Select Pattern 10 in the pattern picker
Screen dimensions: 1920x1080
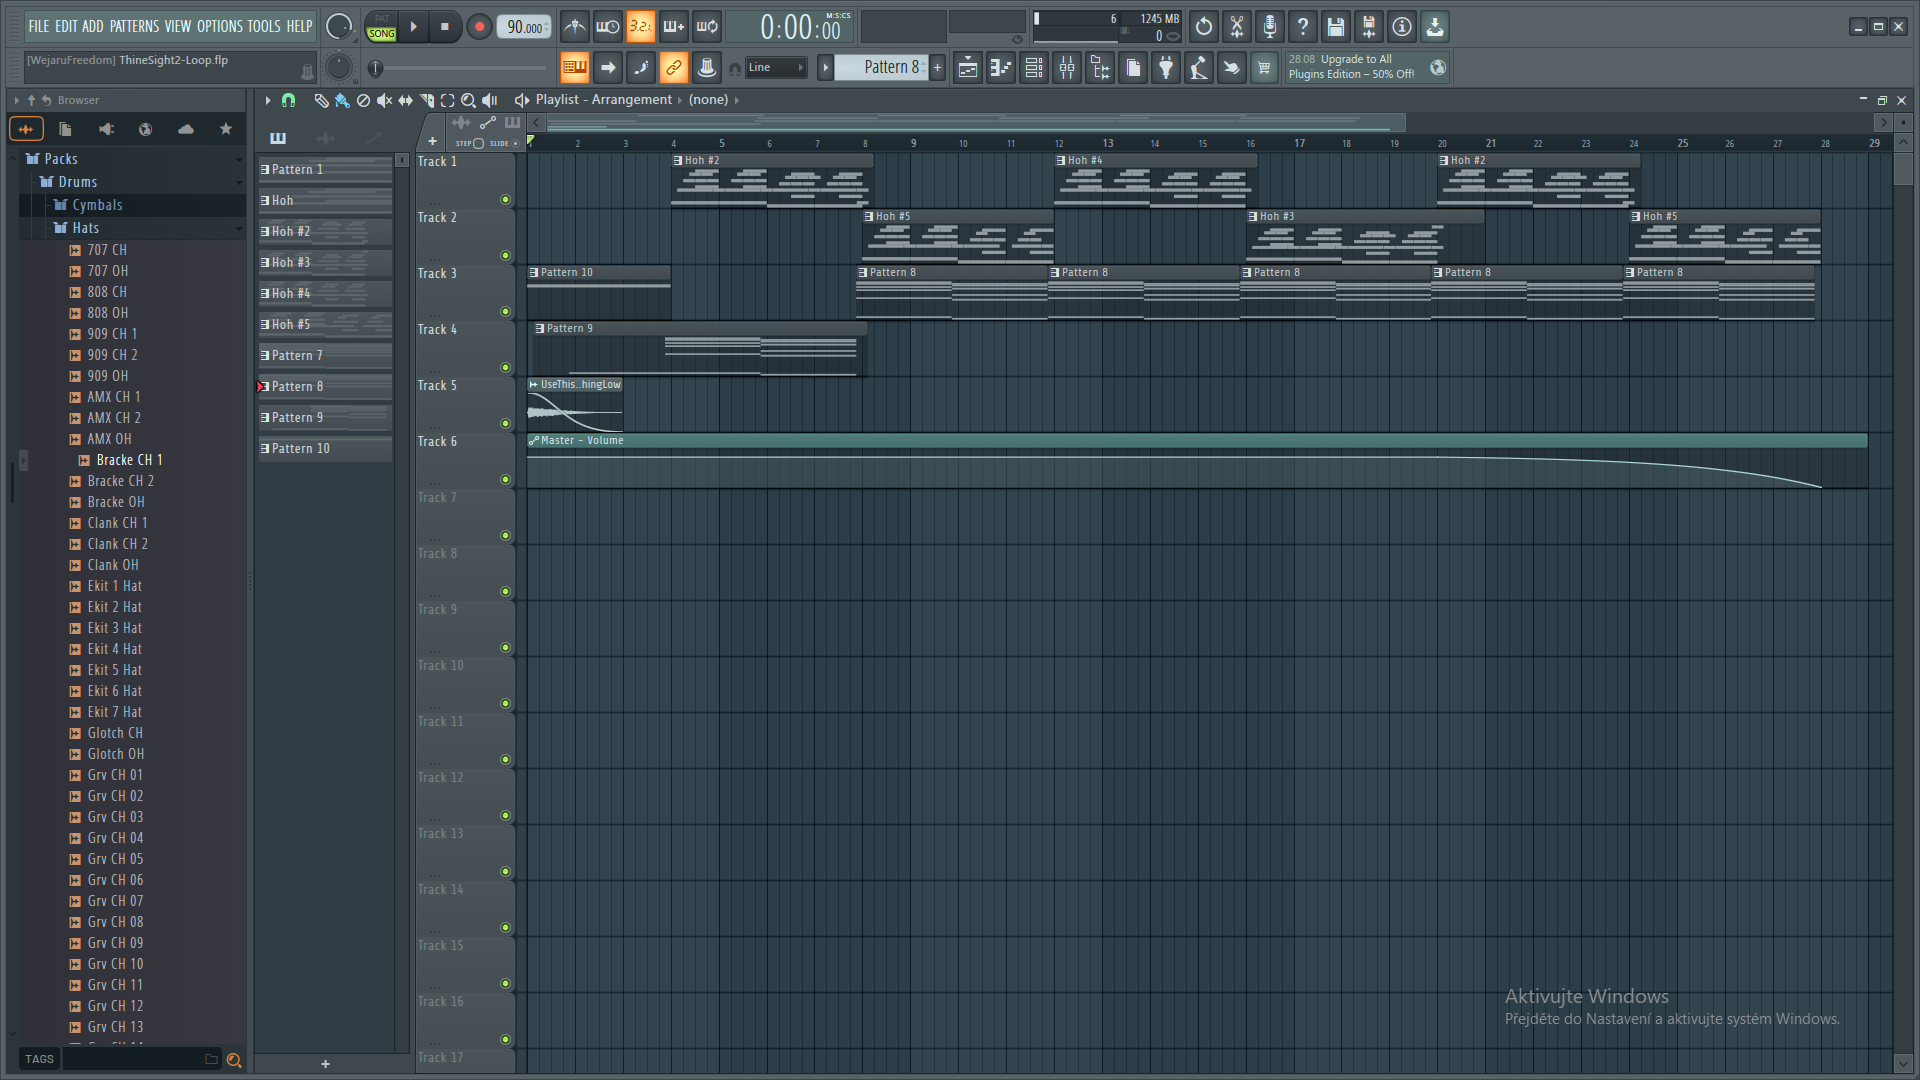pos(325,449)
